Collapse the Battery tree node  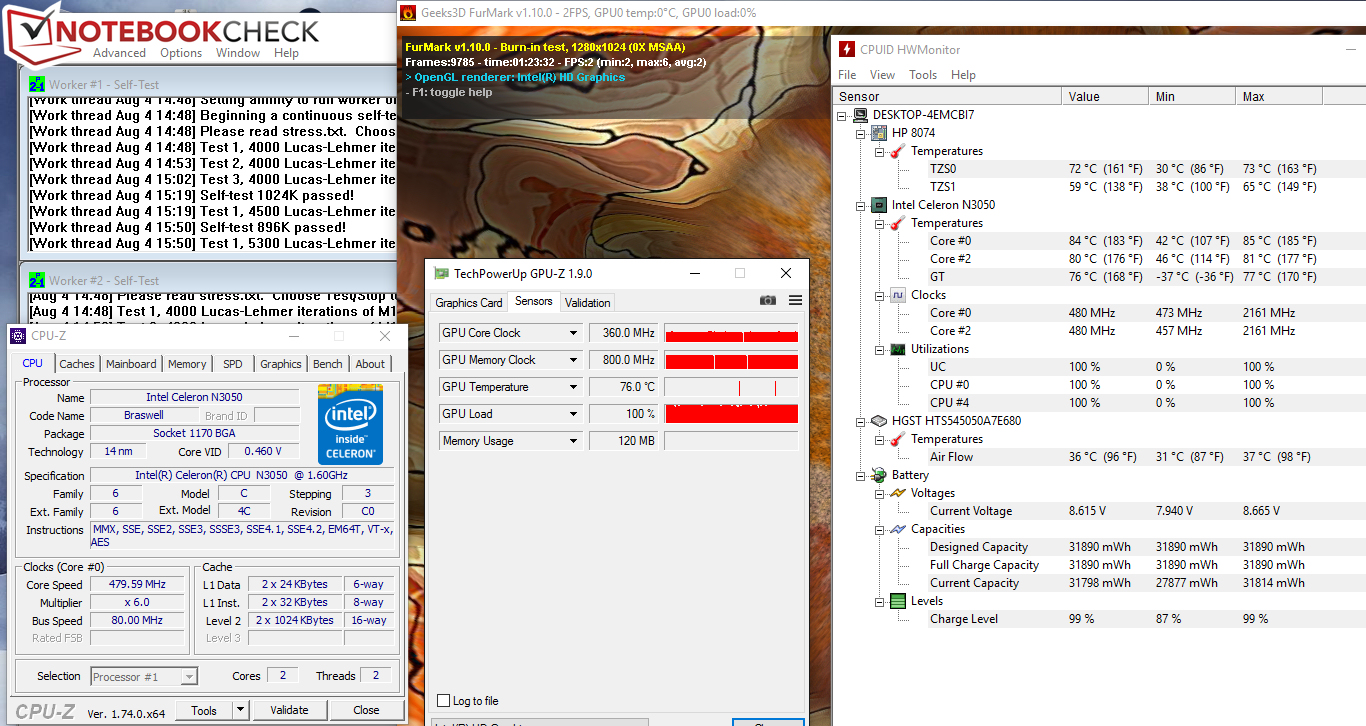861,475
